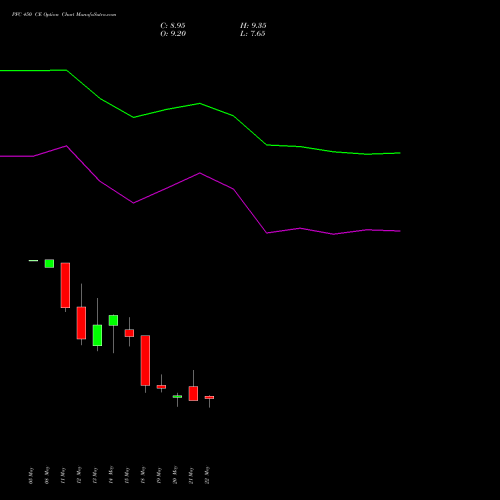Select the '13 May' date label
This screenshot has height=500, width=500.
click(95, 475)
